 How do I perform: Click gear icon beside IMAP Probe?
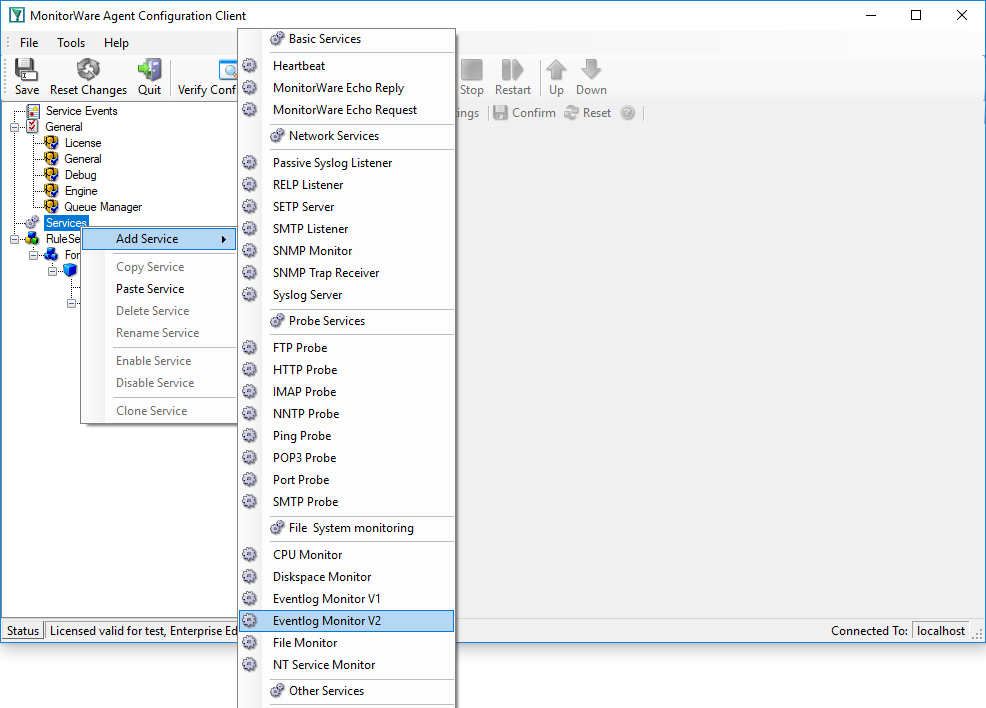pos(250,391)
